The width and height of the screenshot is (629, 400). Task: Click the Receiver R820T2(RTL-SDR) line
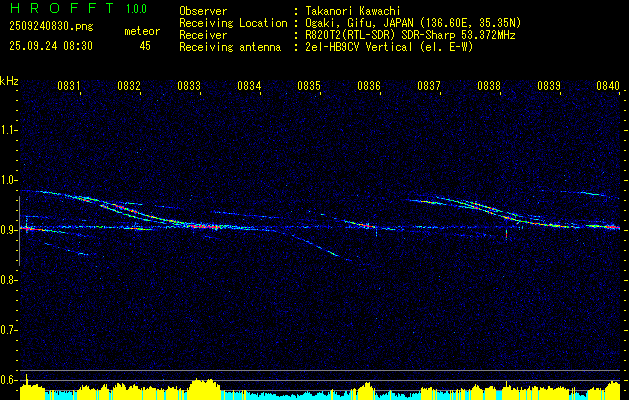coord(410,35)
